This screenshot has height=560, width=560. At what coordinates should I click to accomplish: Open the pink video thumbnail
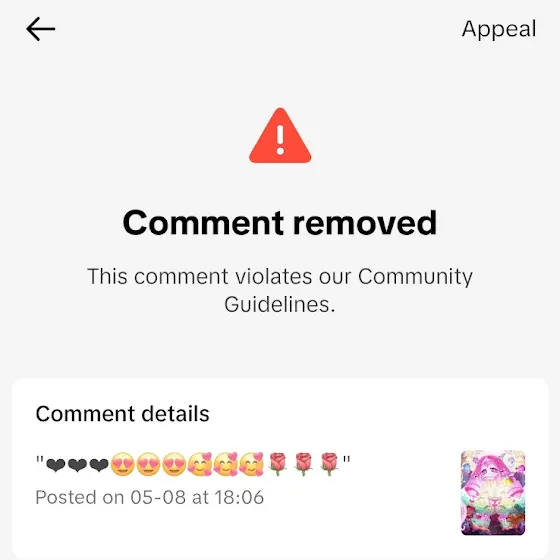[x=493, y=493]
